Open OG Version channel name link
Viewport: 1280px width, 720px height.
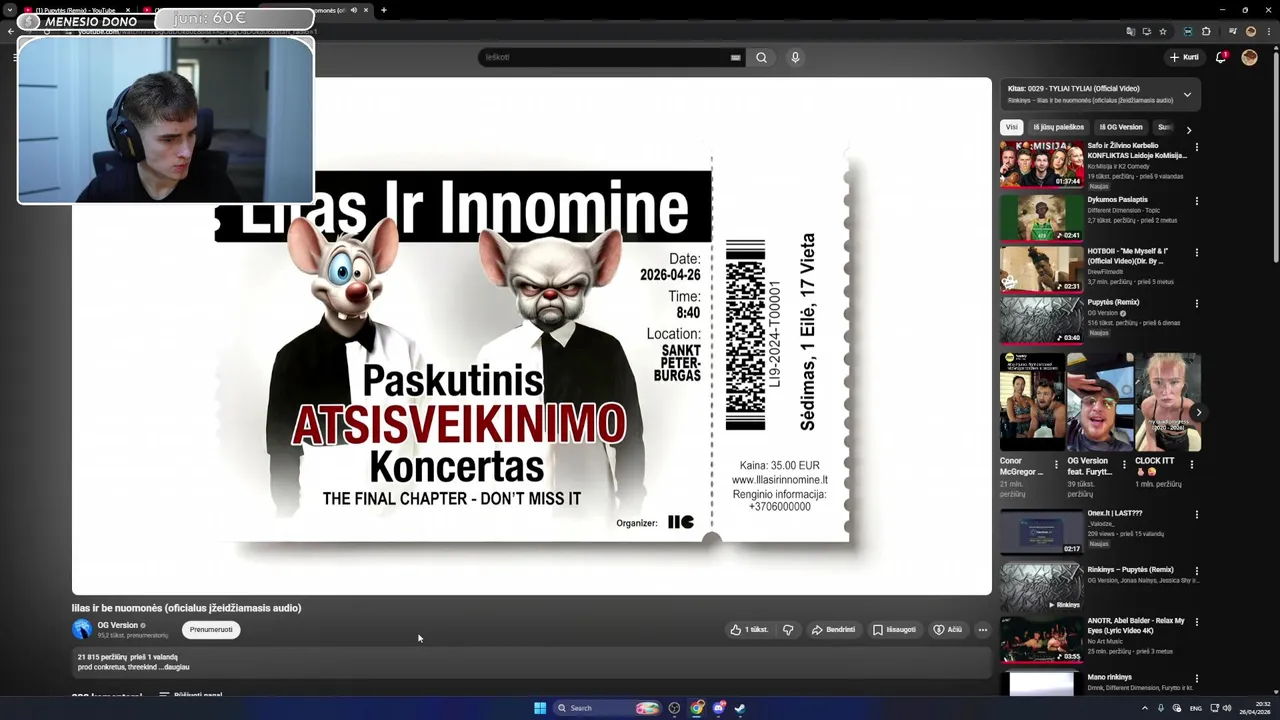pos(118,625)
